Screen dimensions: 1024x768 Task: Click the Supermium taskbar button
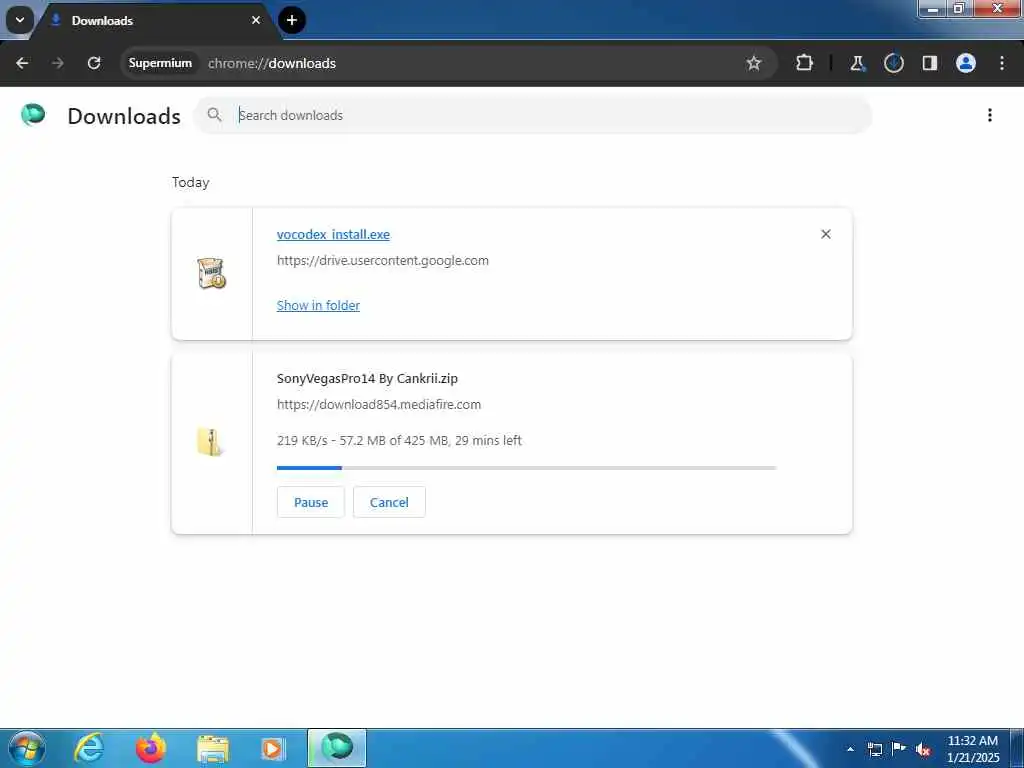337,748
